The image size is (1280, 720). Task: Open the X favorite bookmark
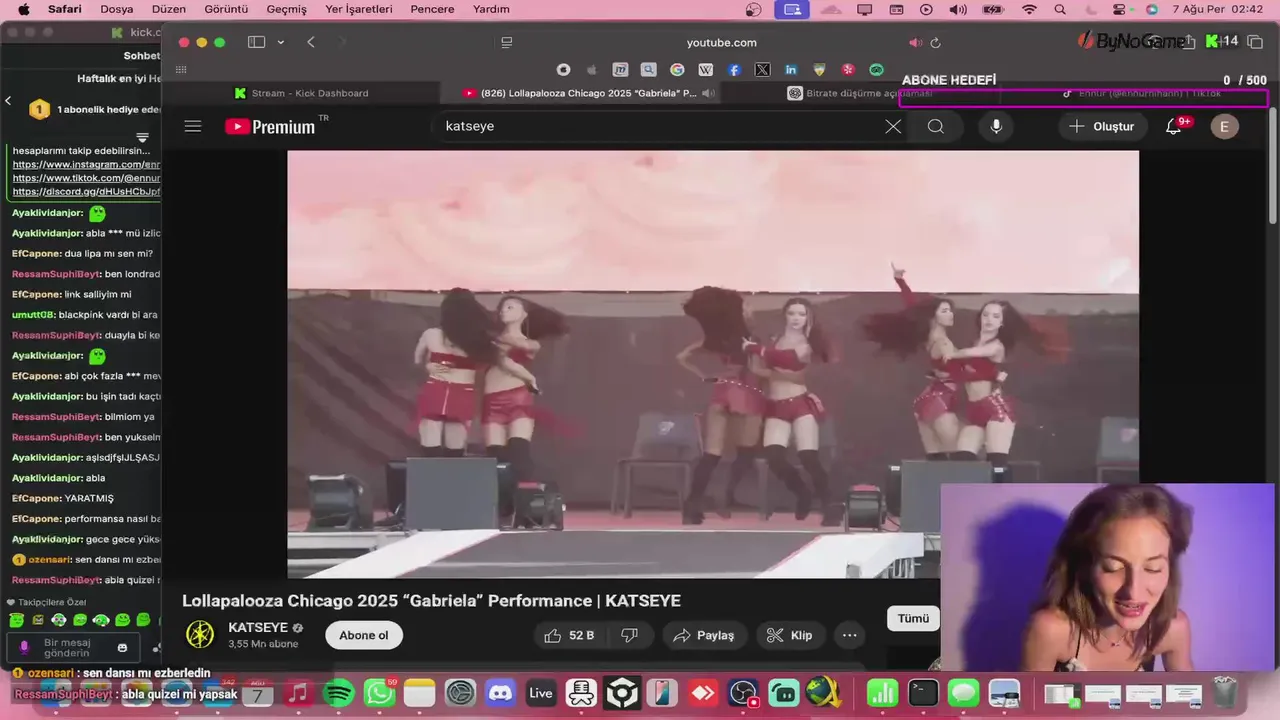tap(763, 70)
